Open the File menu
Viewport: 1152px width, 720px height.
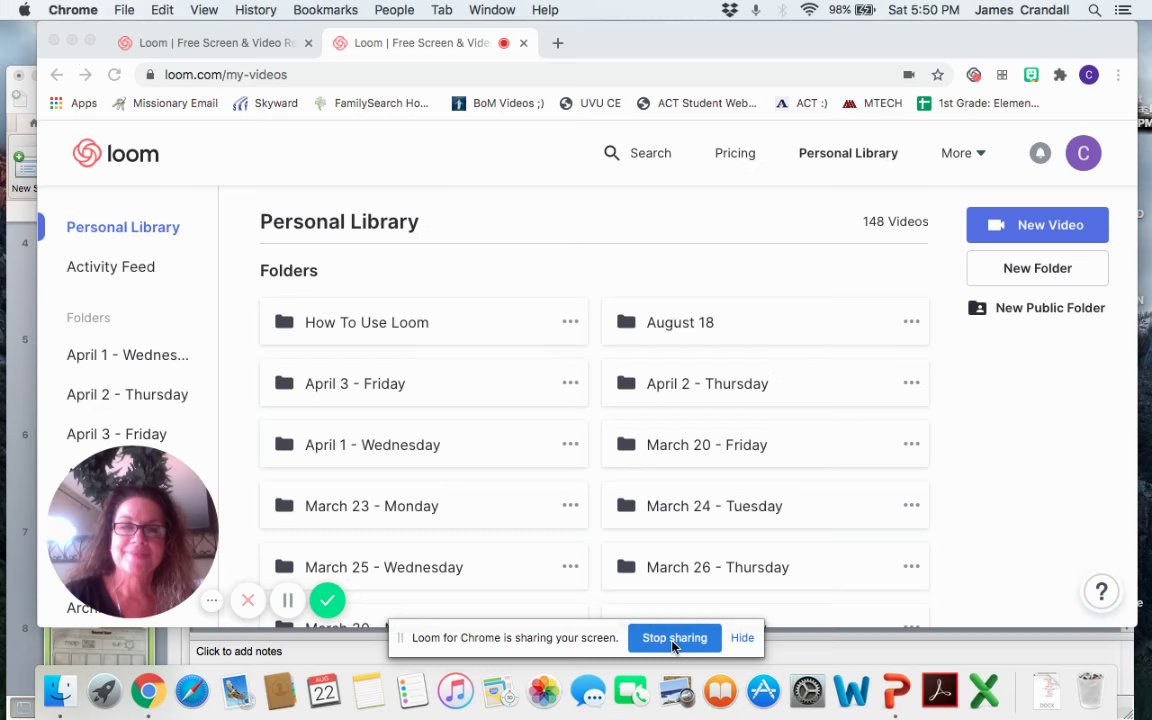123,10
